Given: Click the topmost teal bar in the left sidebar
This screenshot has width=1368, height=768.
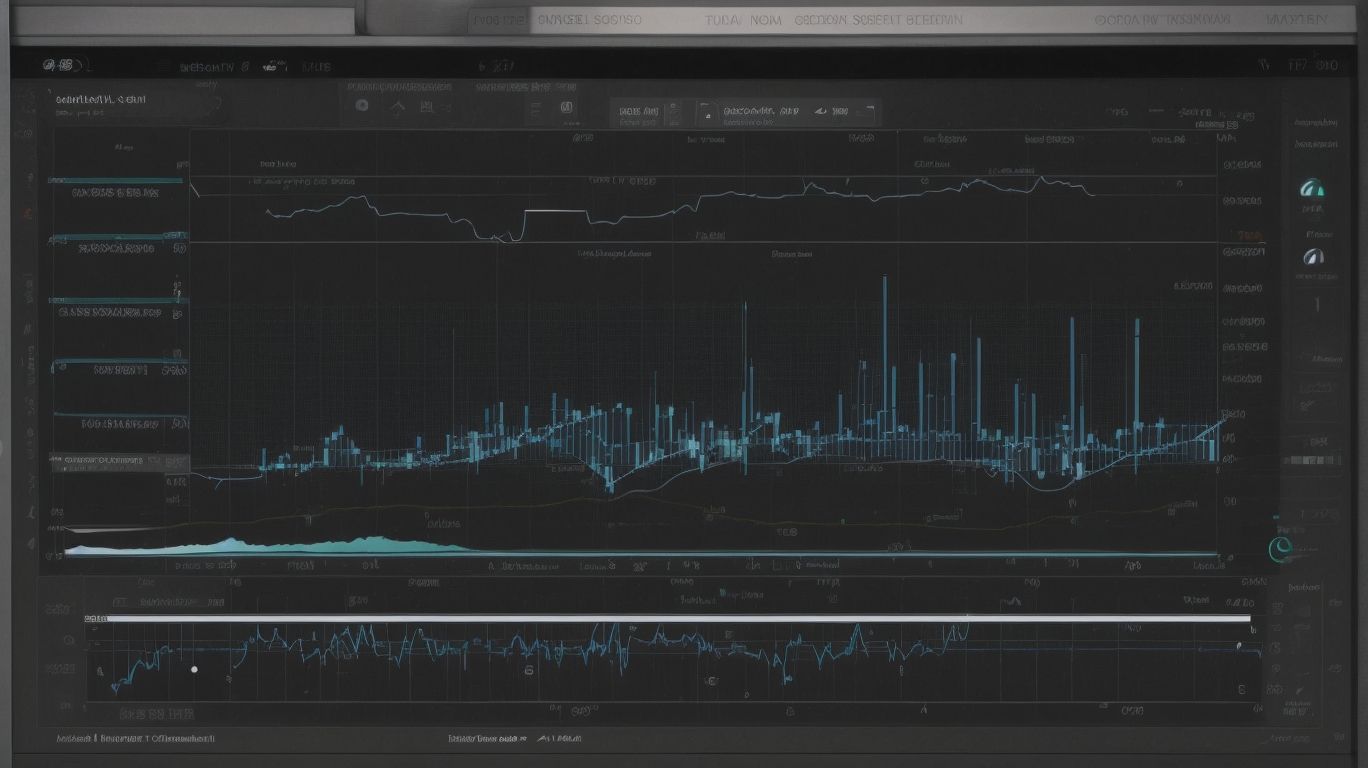Looking at the screenshot, I should (115, 181).
